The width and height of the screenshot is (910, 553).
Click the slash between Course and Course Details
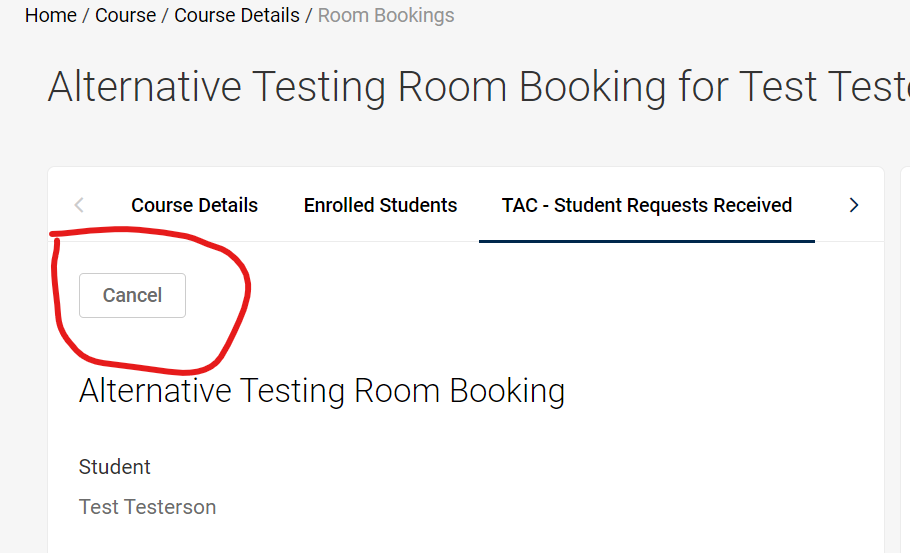165,15
